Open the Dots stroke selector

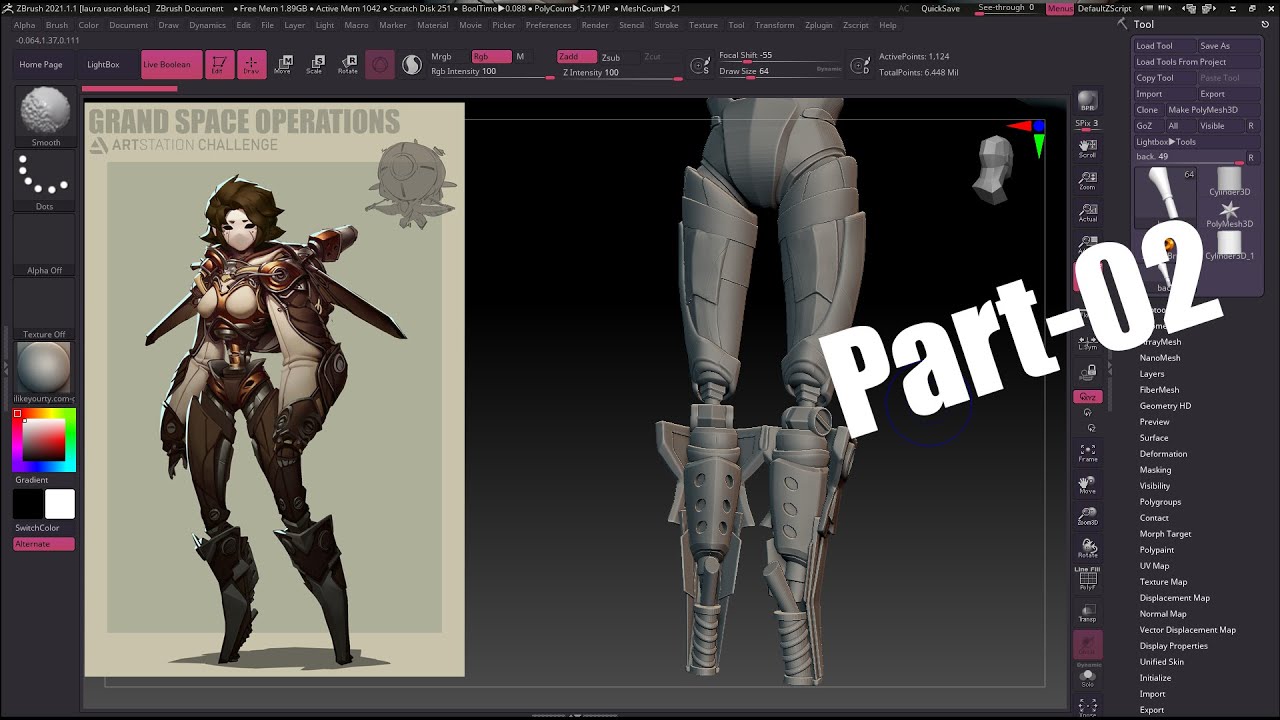[44, 181]
